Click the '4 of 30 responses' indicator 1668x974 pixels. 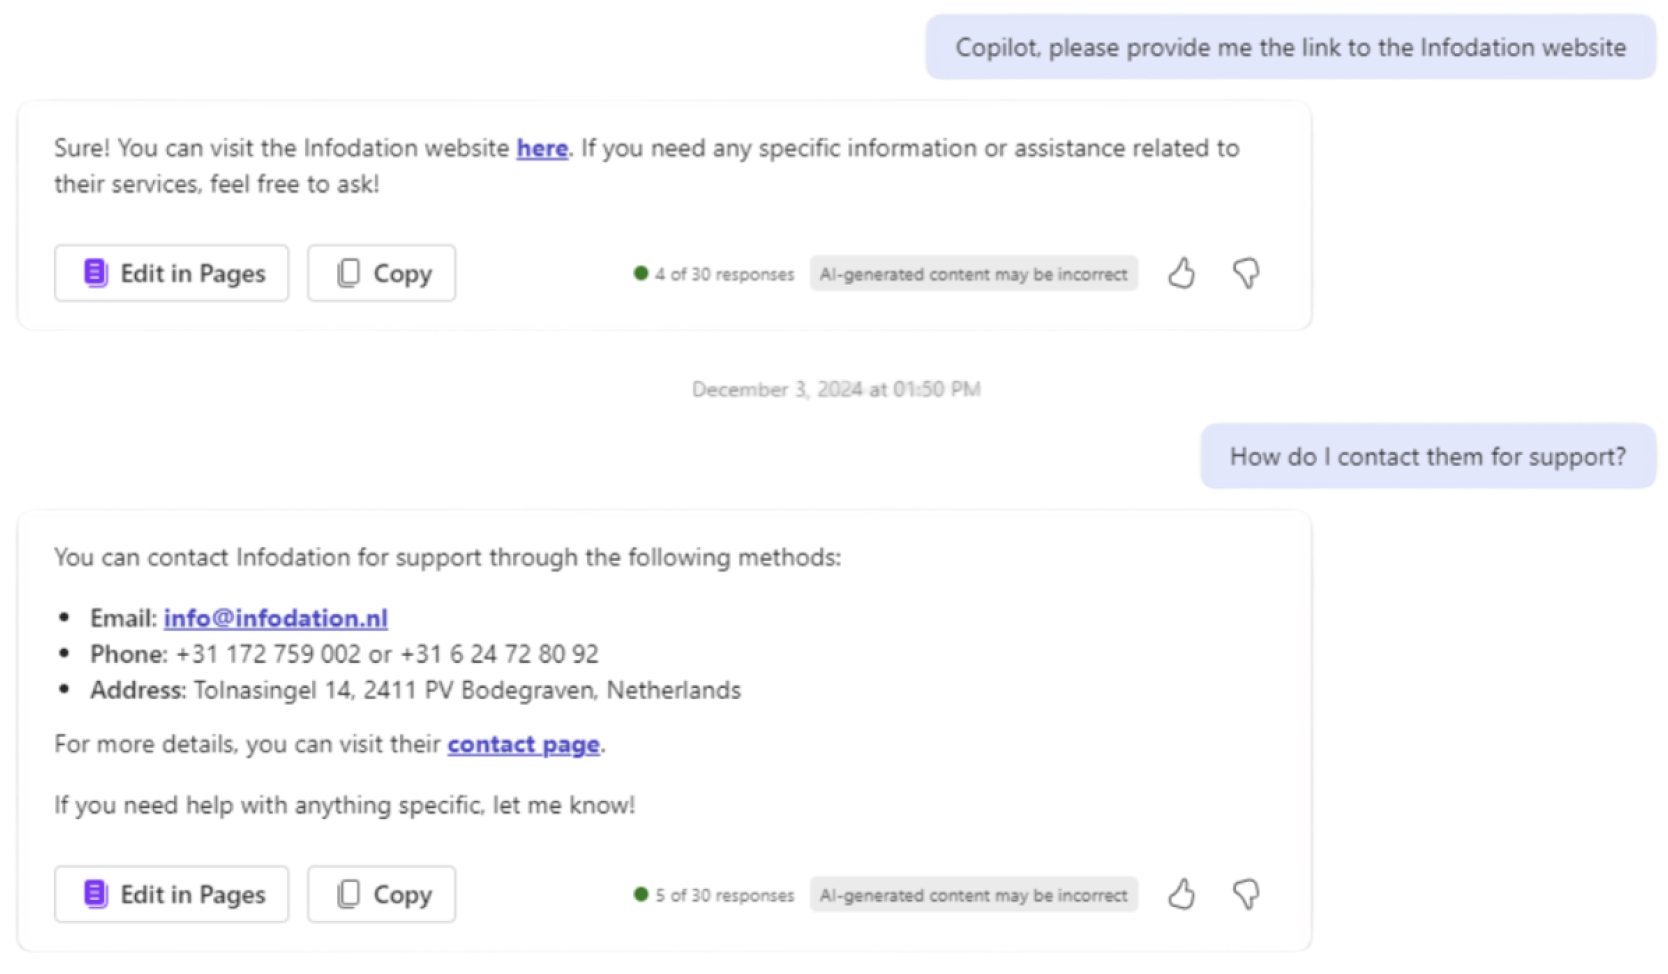714,274
